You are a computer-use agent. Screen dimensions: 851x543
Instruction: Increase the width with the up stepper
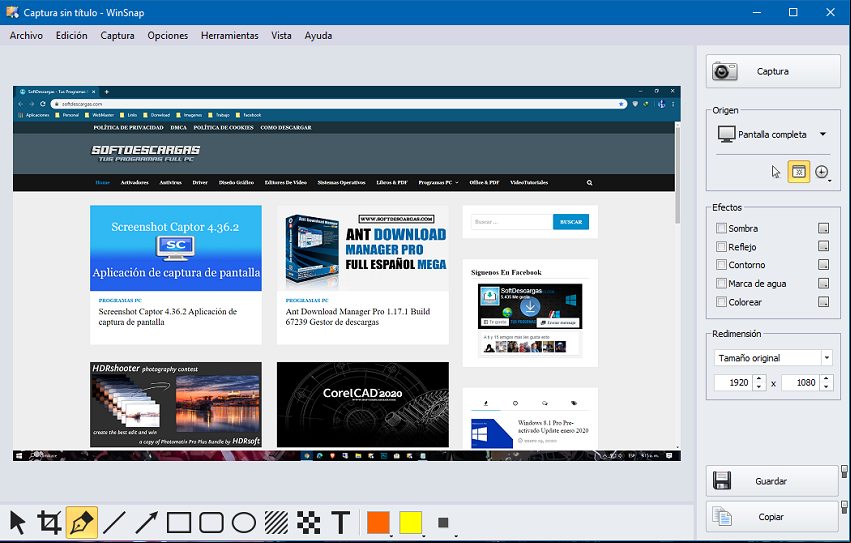[759, 378]
